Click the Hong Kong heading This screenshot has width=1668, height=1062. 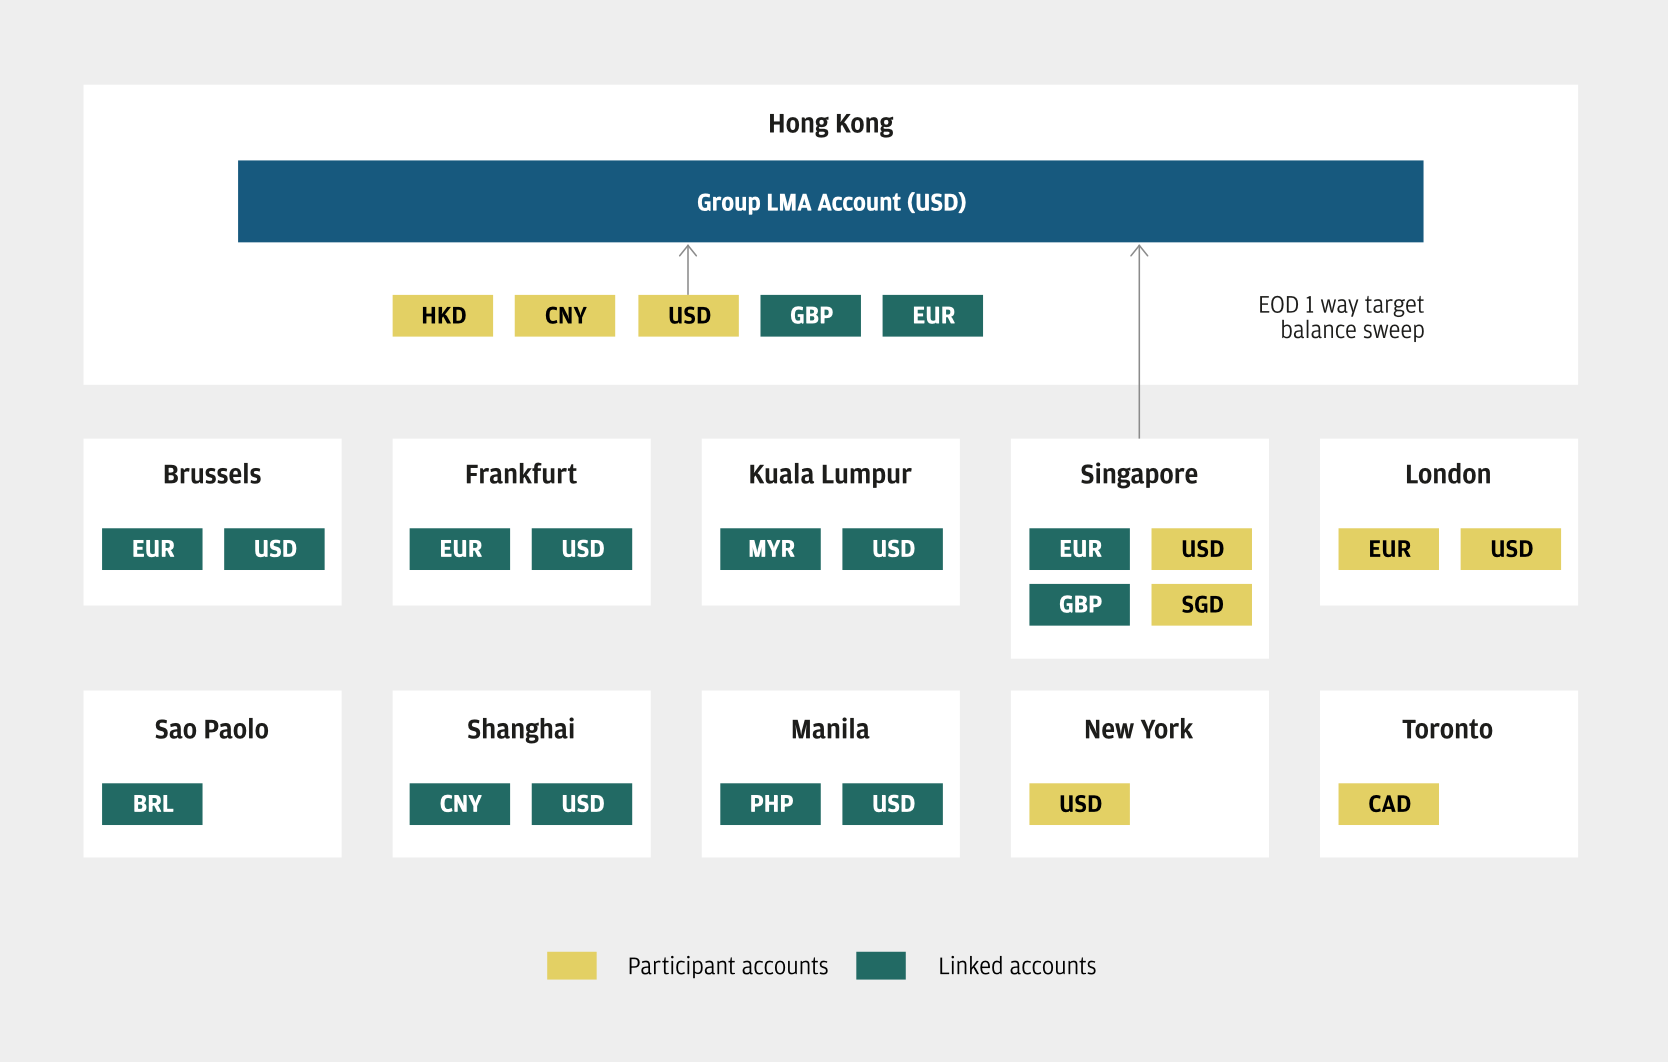coord(830,124)
